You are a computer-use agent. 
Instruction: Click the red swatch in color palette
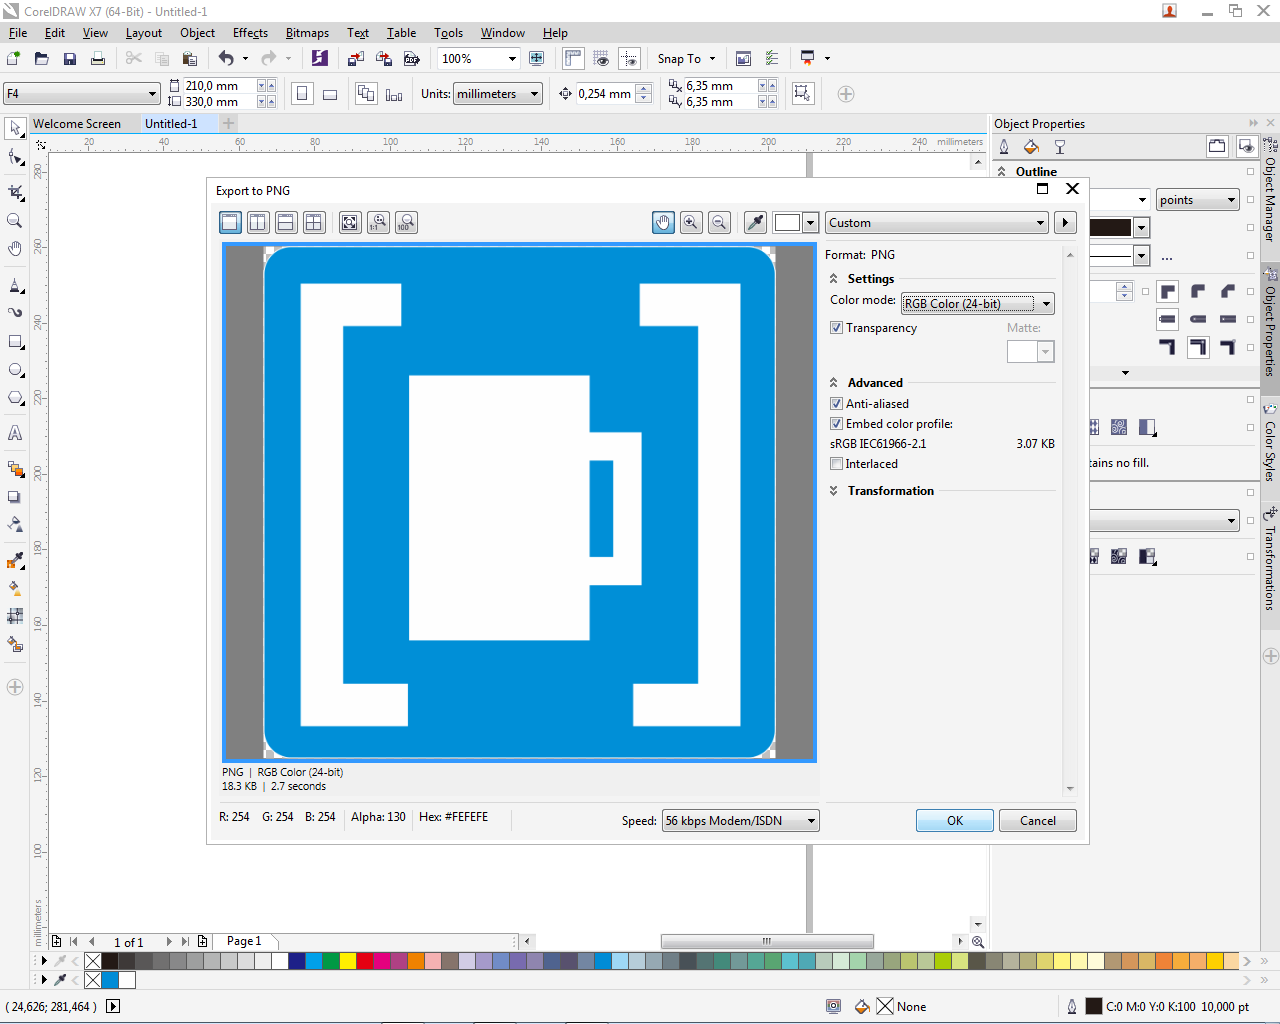point(364,961)
